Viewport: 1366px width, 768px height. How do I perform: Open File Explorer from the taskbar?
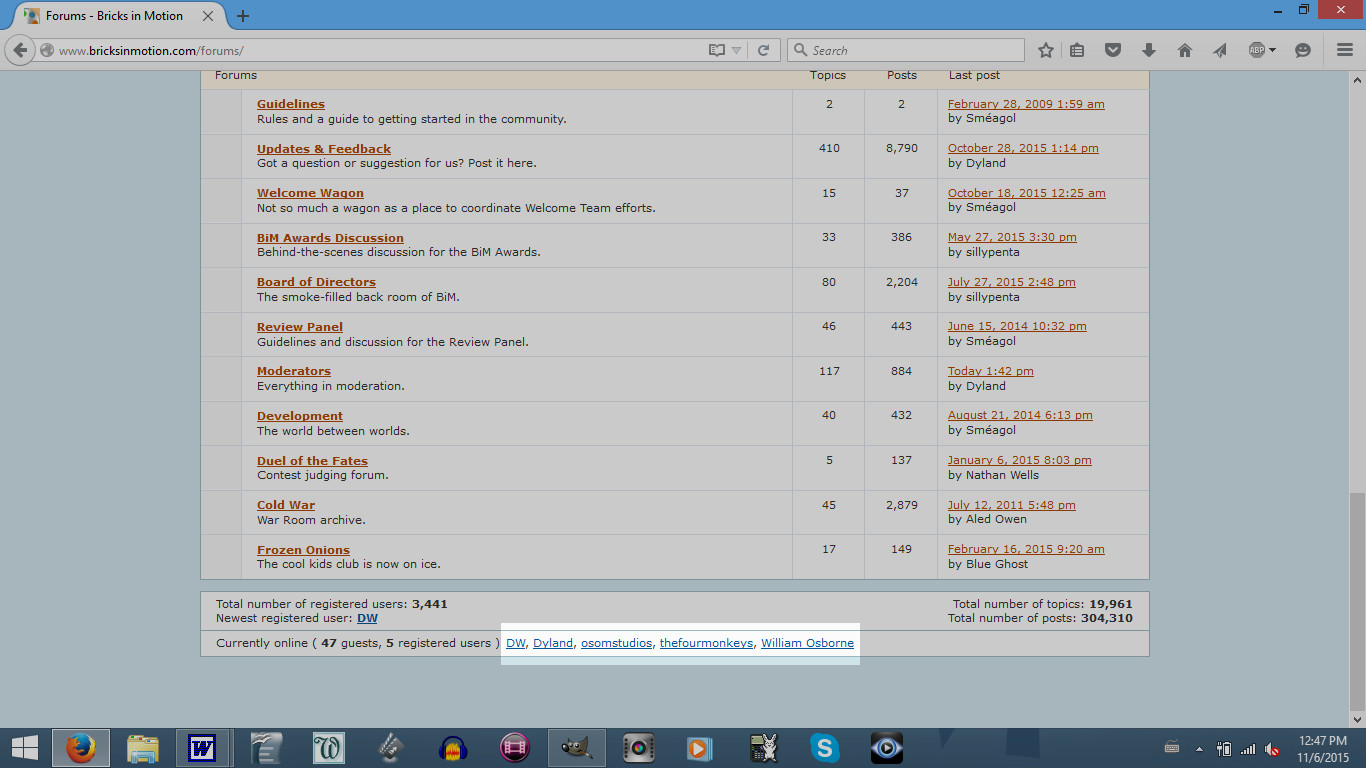143,748
